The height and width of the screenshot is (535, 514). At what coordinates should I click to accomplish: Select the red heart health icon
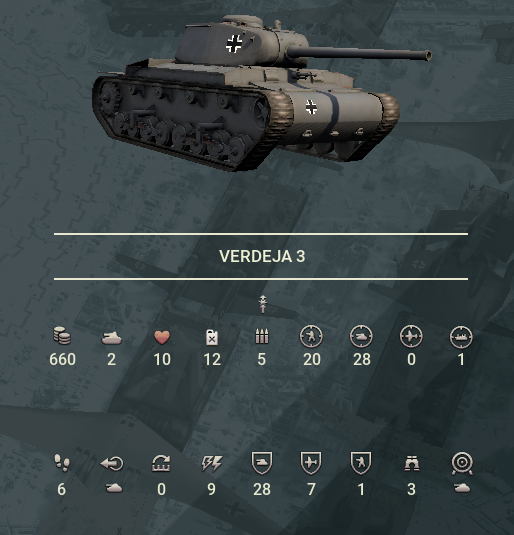(162, 337)
